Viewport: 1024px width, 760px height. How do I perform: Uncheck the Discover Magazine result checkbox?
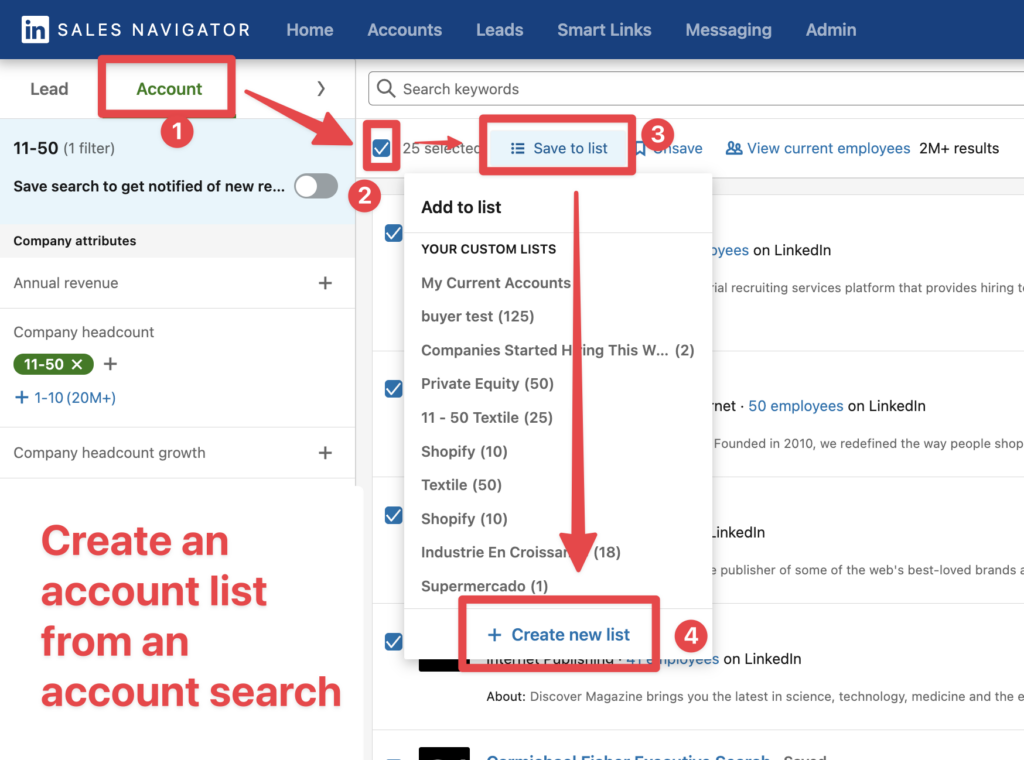(x=394, y=642)
